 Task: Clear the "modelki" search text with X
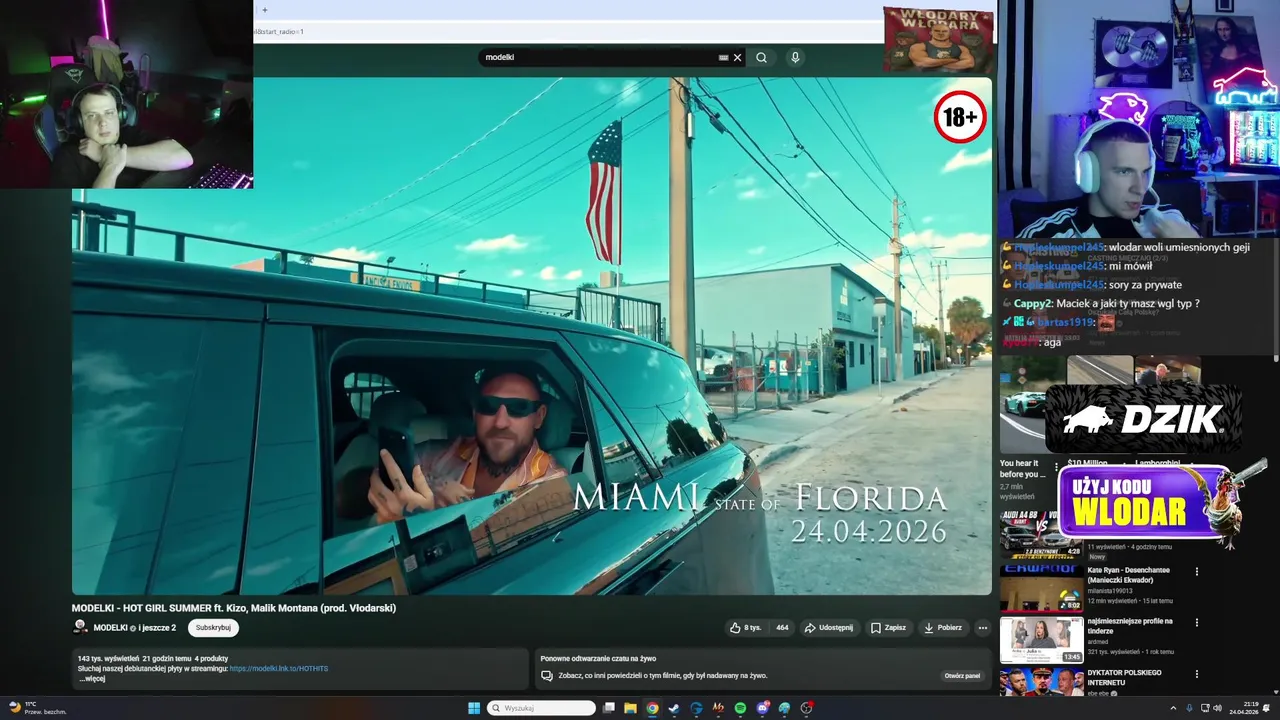738,58
